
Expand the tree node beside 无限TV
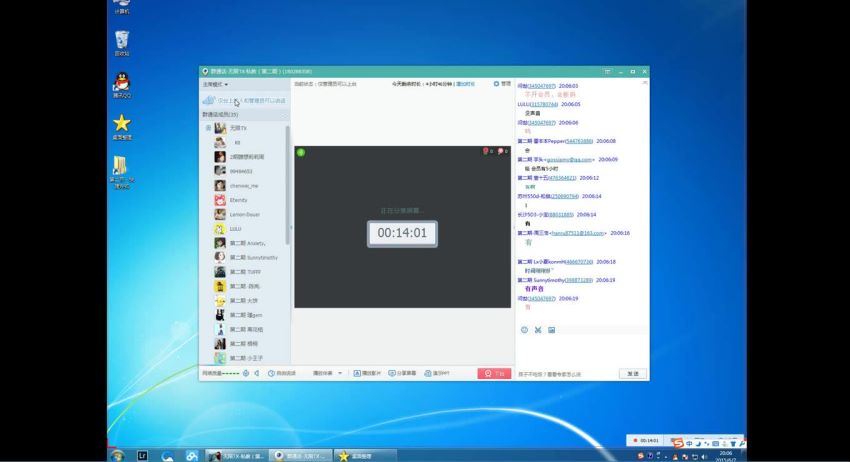coord(208,128)
